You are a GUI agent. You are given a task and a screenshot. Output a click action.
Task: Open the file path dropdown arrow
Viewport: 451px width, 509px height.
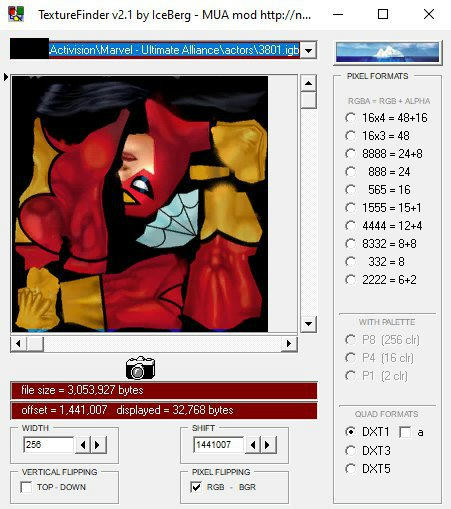pyautogui.click(x=309, y=50)
